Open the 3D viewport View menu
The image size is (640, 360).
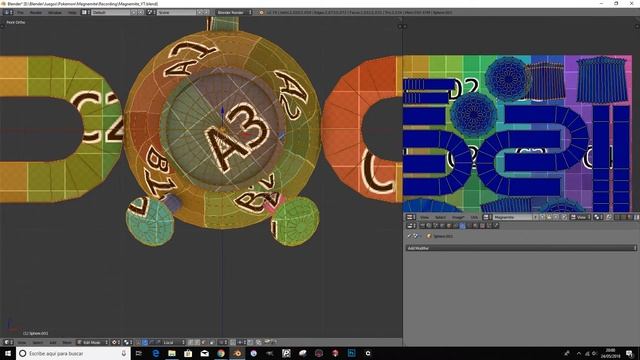[x=22, y=342]
